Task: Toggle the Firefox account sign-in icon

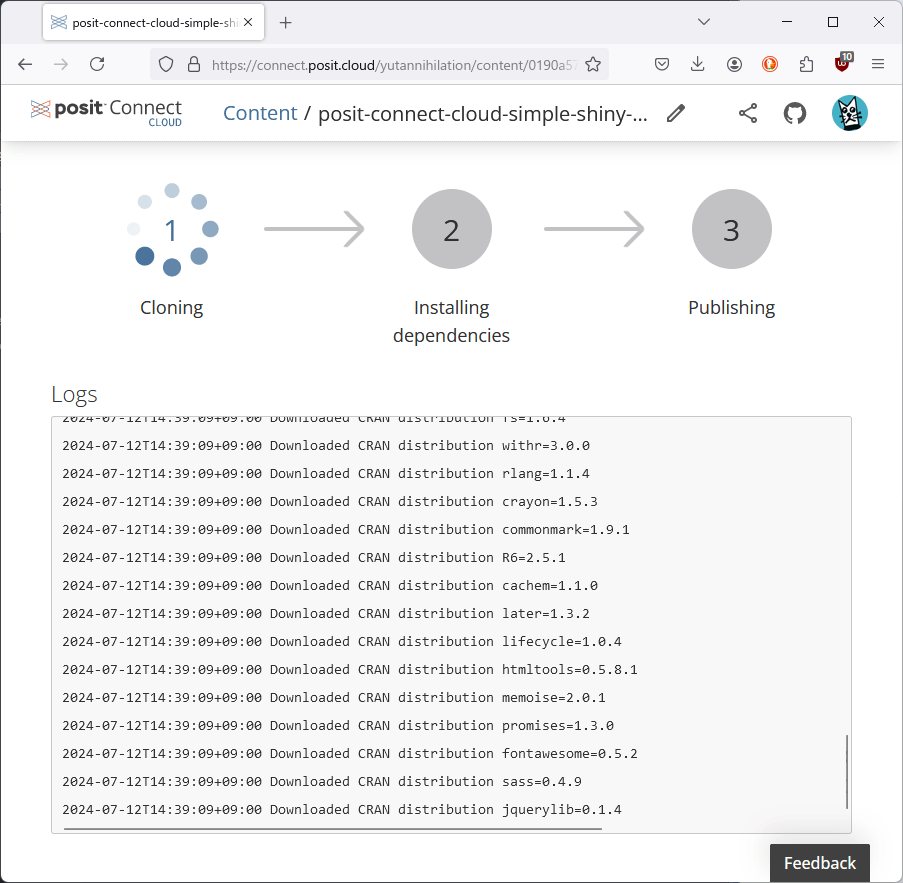Action: click(x=733, y=63)
